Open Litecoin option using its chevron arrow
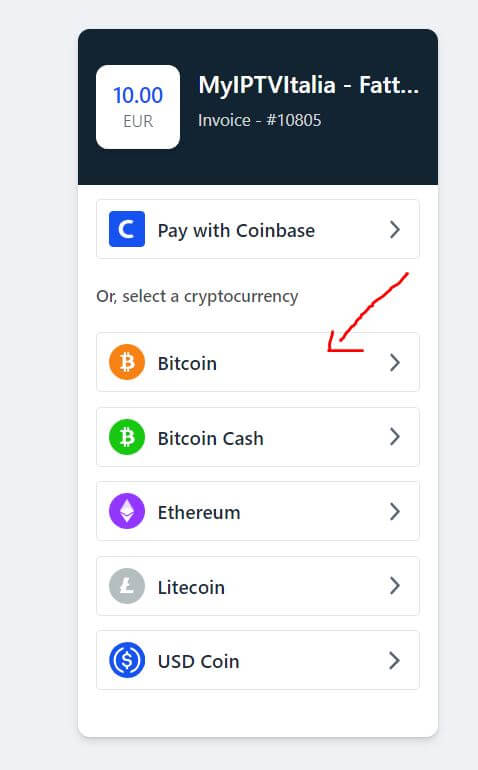The image size is (478, 770). (394, 586)
